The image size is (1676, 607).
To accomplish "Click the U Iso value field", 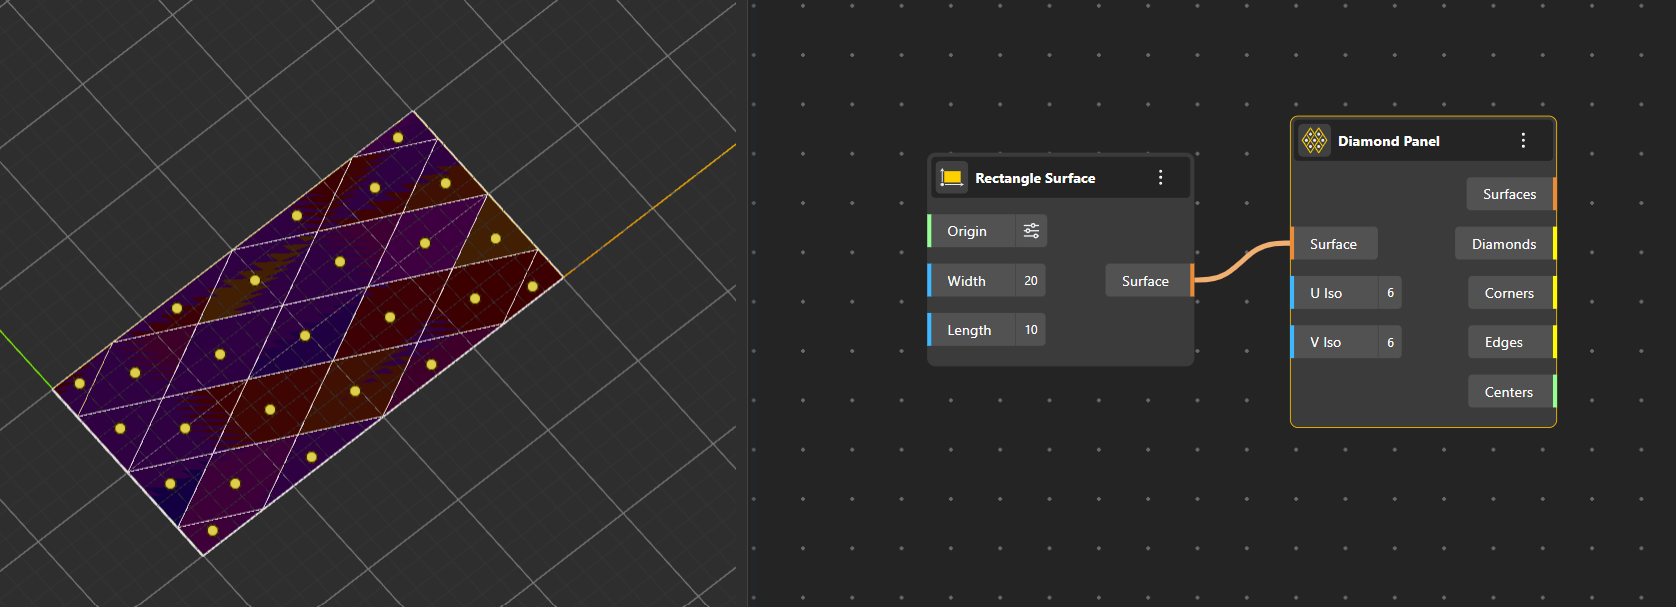I will click(1389, 293).
